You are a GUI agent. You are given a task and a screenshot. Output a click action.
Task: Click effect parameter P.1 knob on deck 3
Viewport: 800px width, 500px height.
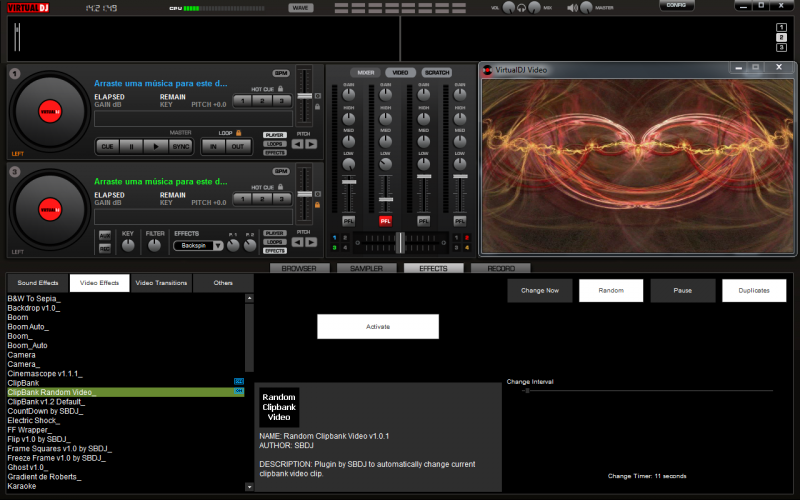click(x=233, y=246)
